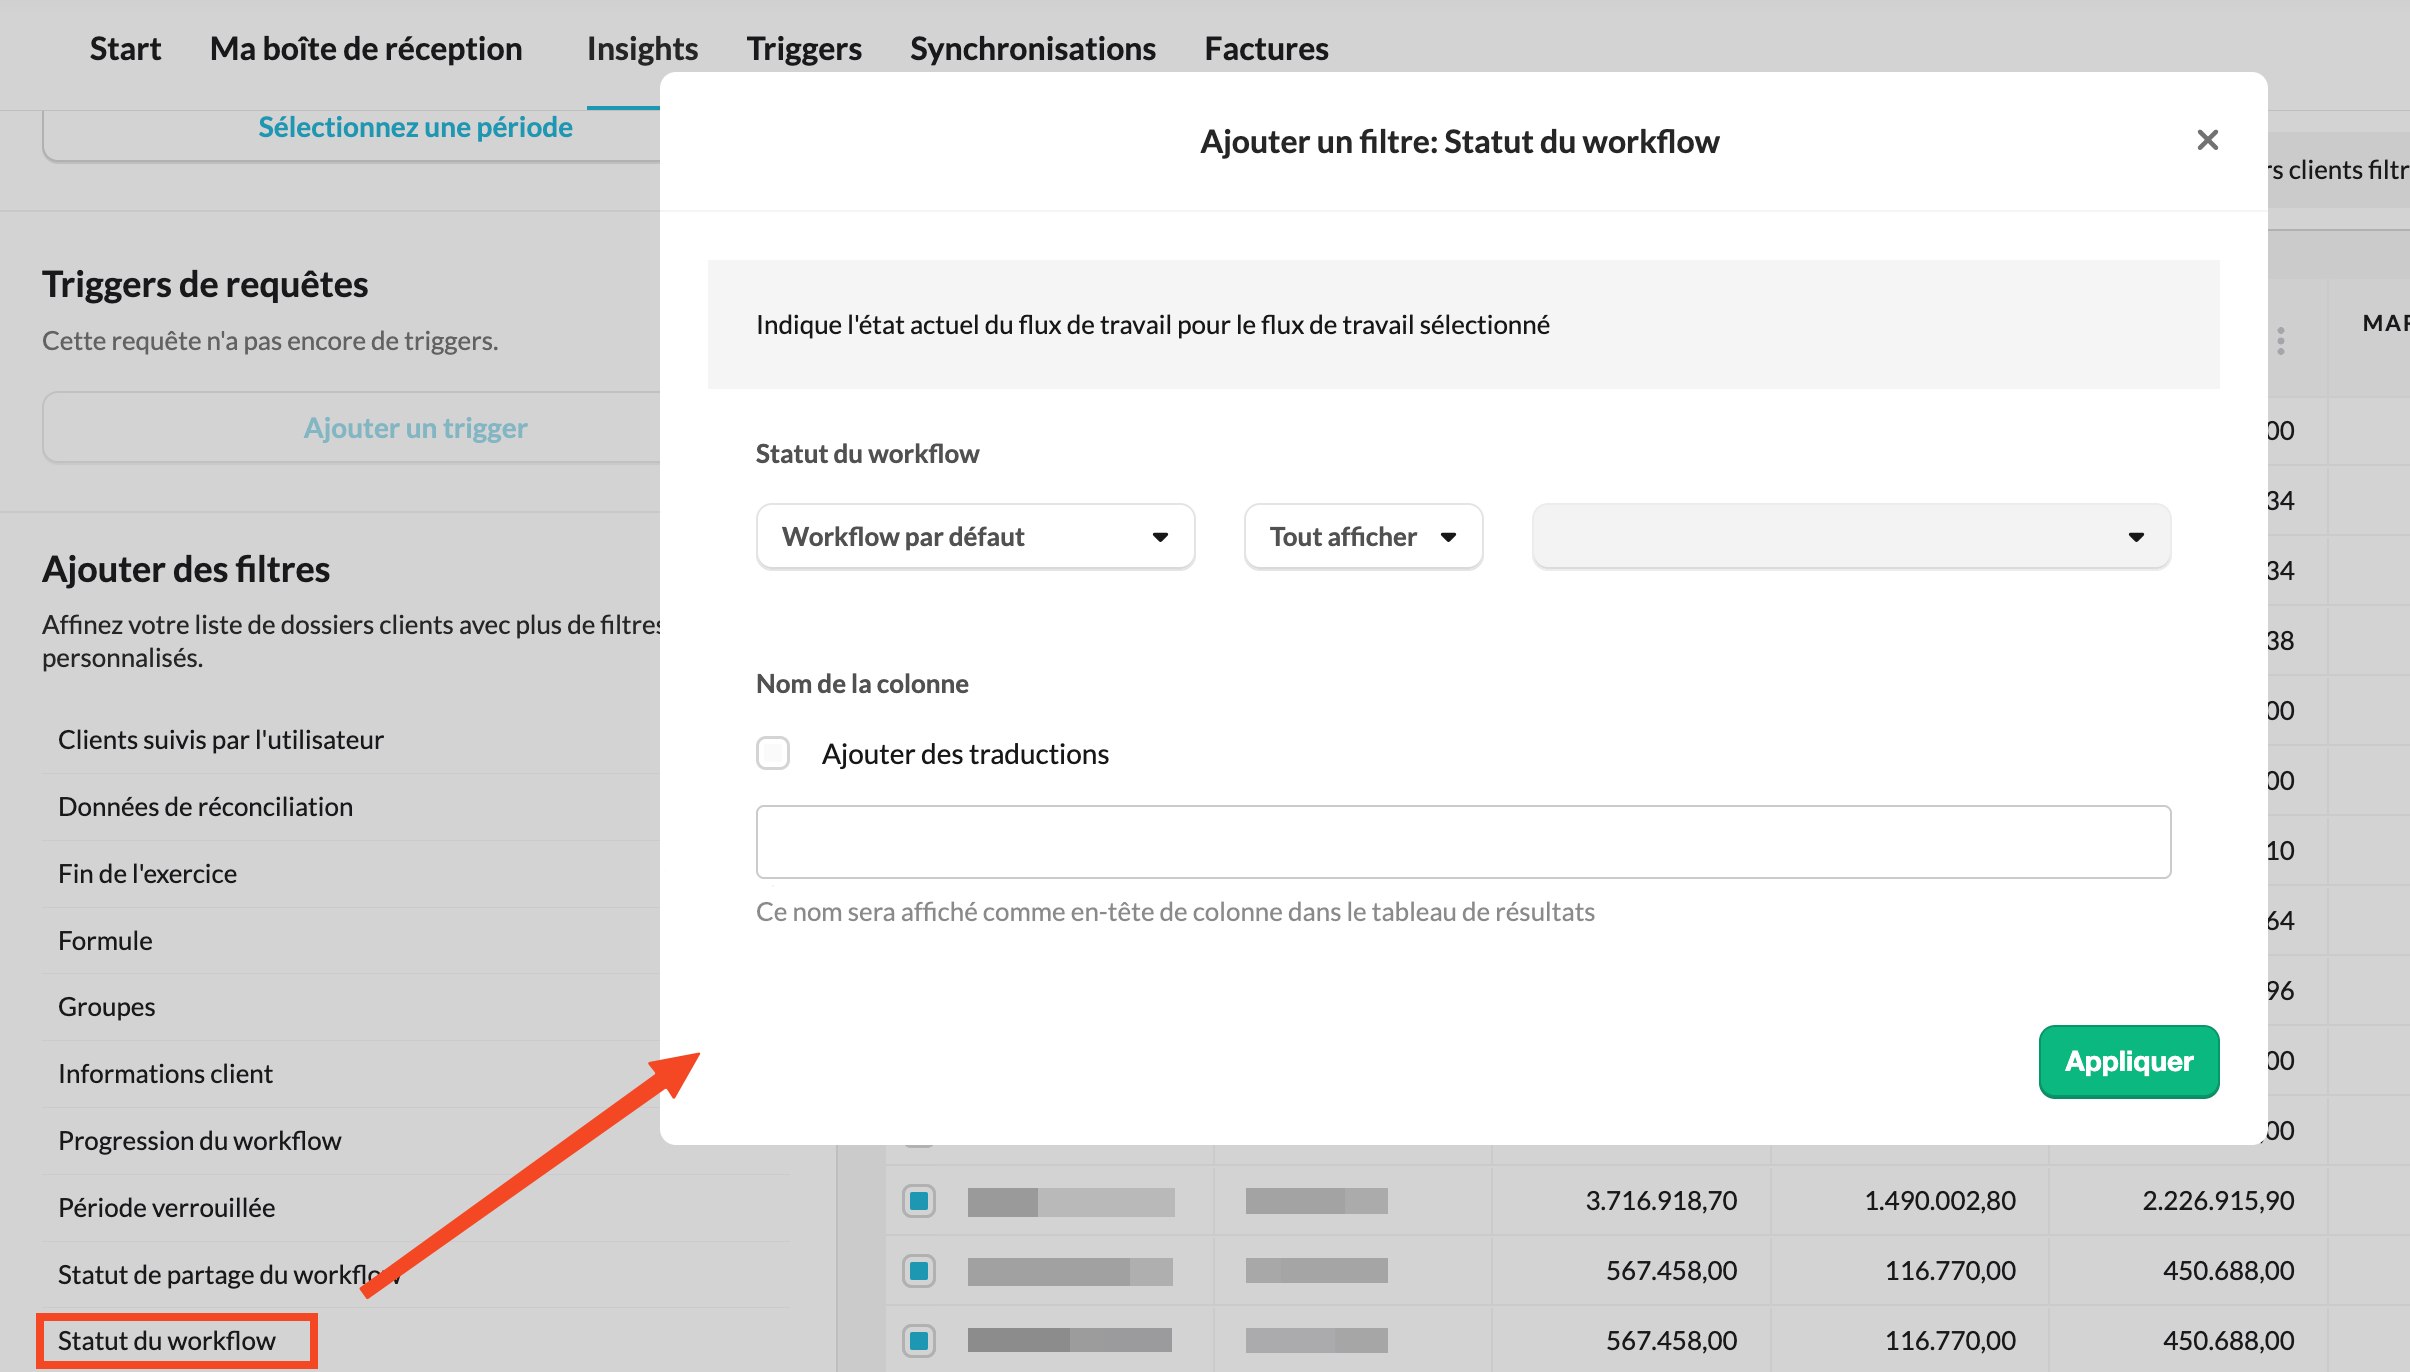Click Ajouter un trigger button
This screenshot has height=1372, width=2410.
[x=415, y=428]
